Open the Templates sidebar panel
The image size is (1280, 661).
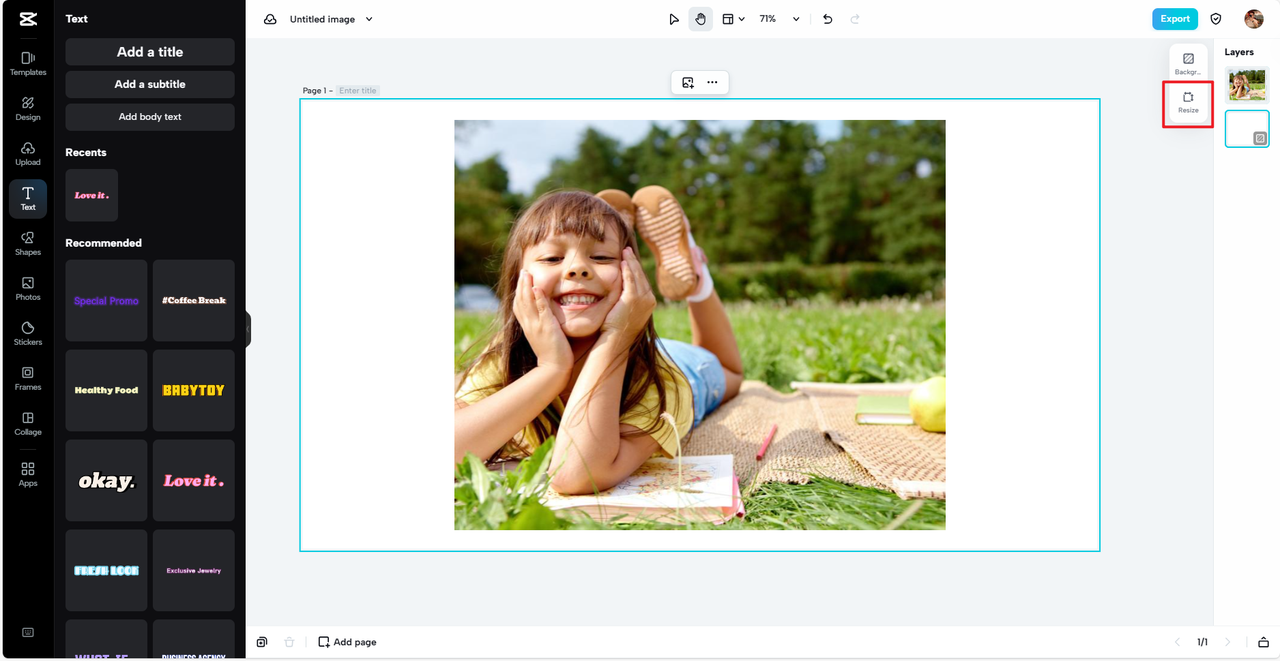28,63
